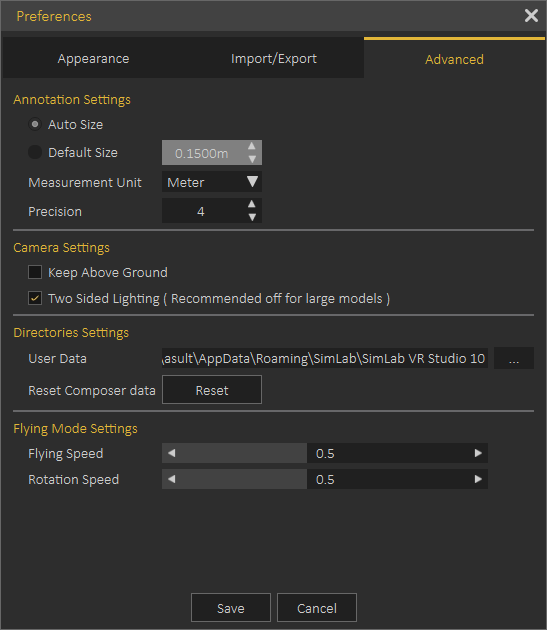547x630 pixels.
Task: Click the User Data path field
Action: [325, 358]
